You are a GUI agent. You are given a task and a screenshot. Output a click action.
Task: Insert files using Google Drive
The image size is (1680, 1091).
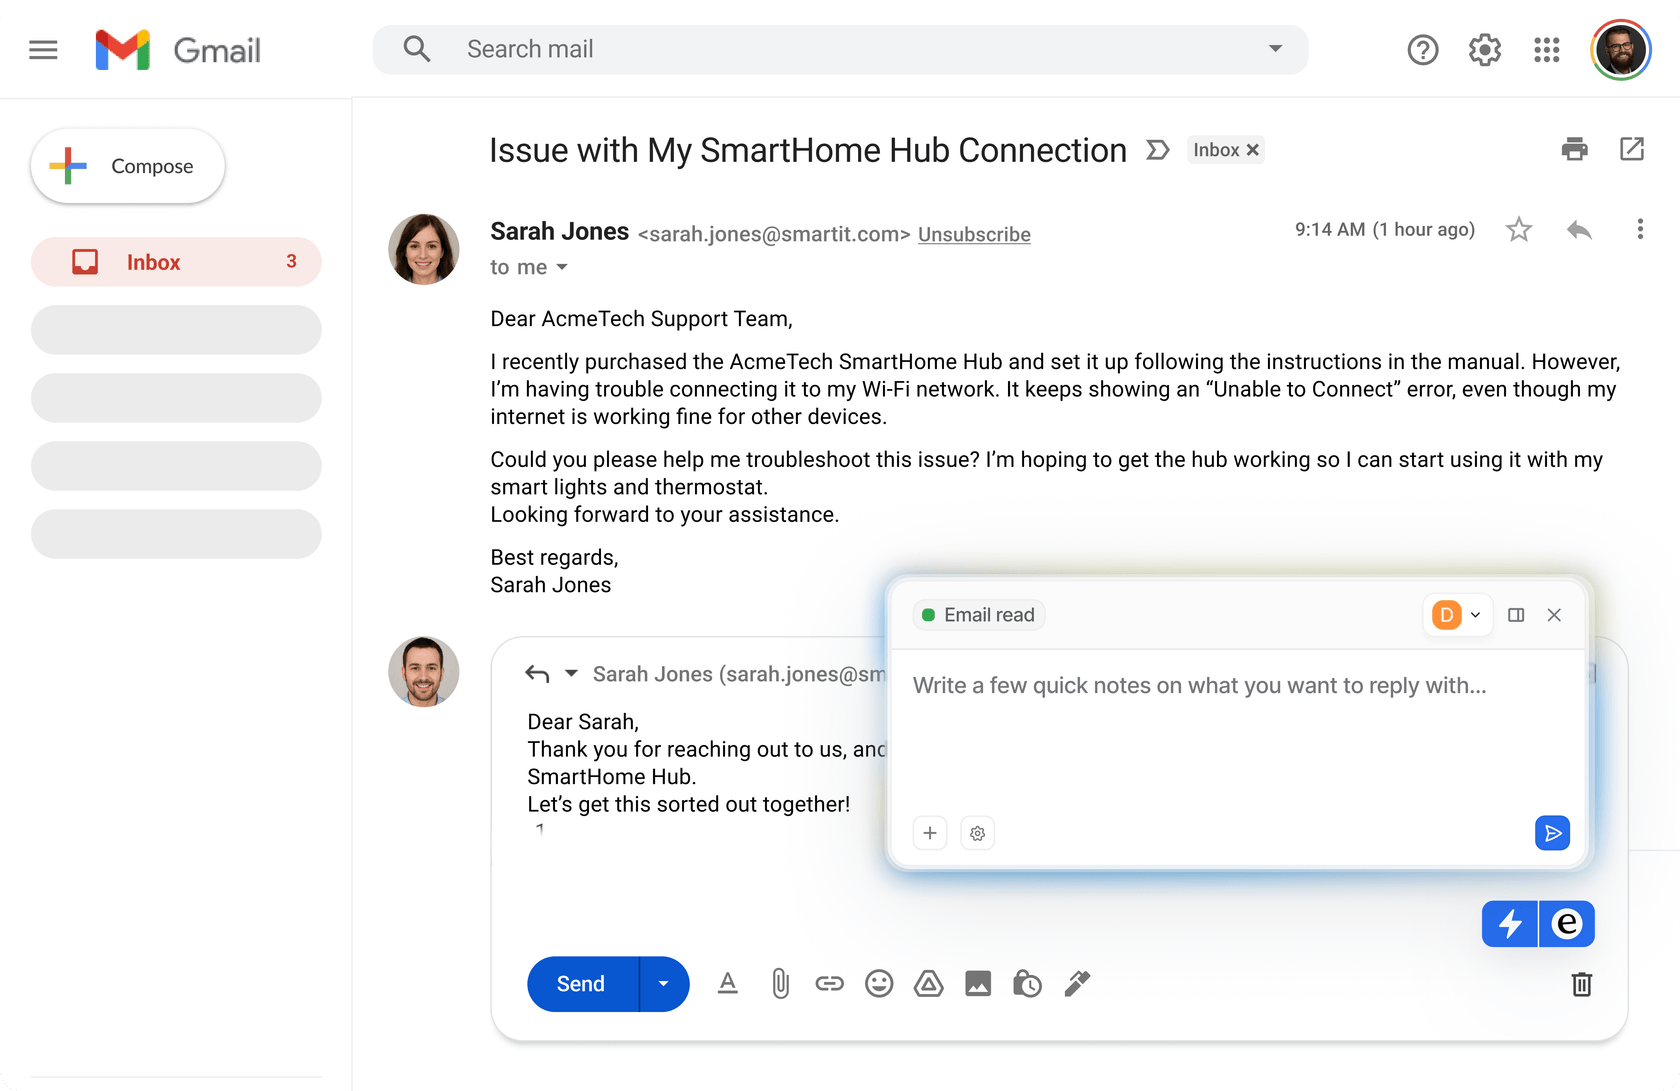click(x=929, y=984)
